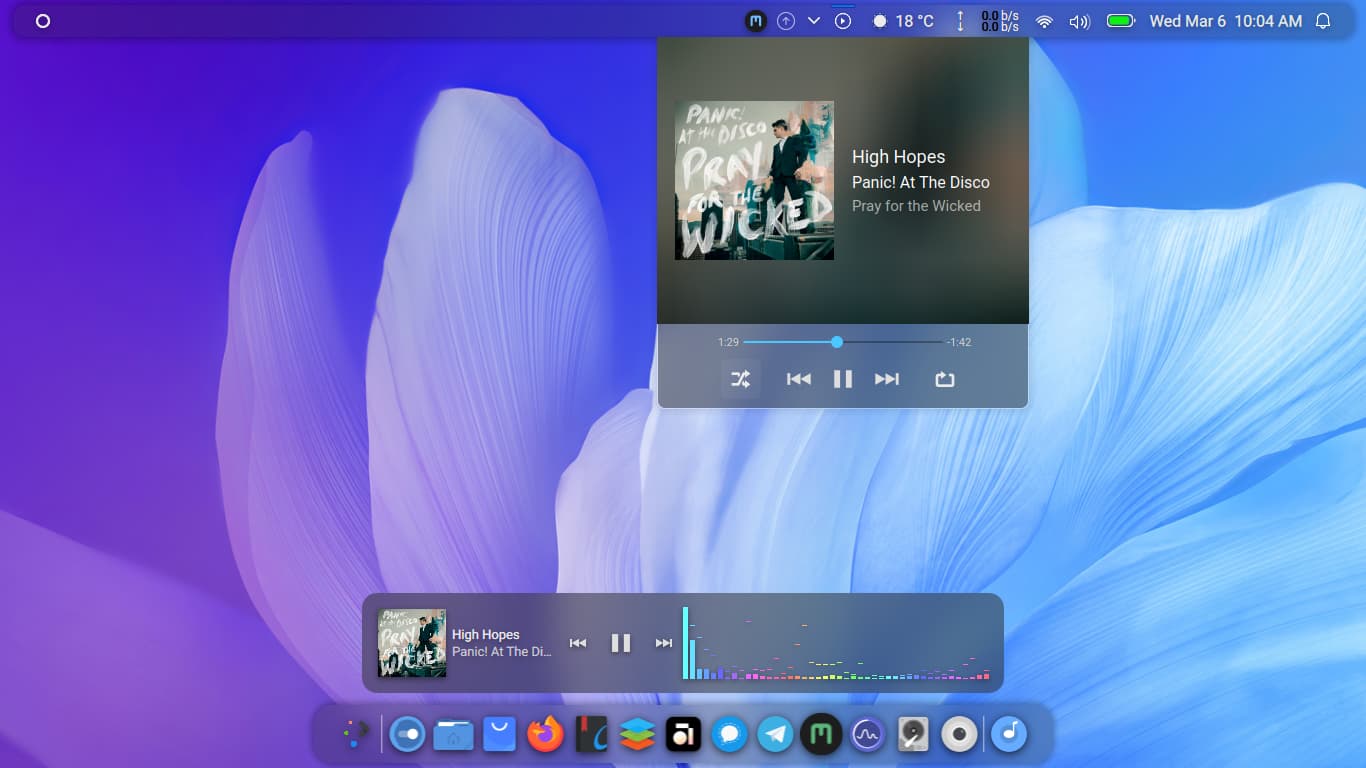Open the application launcher in dock
The height and width of the screenshot is (768, 1366).
[x=354, y=735]
